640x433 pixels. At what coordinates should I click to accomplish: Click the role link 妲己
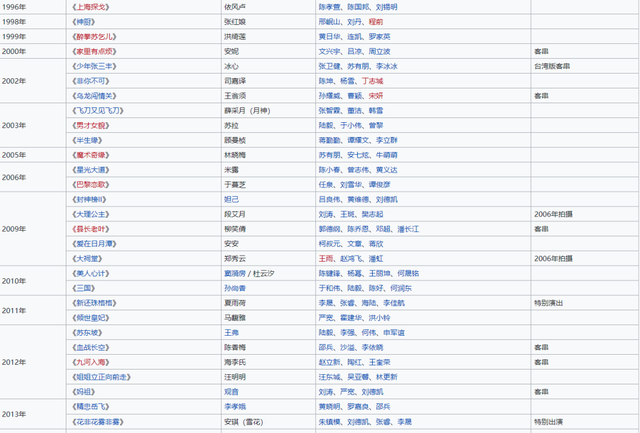(x=231, y=200)
